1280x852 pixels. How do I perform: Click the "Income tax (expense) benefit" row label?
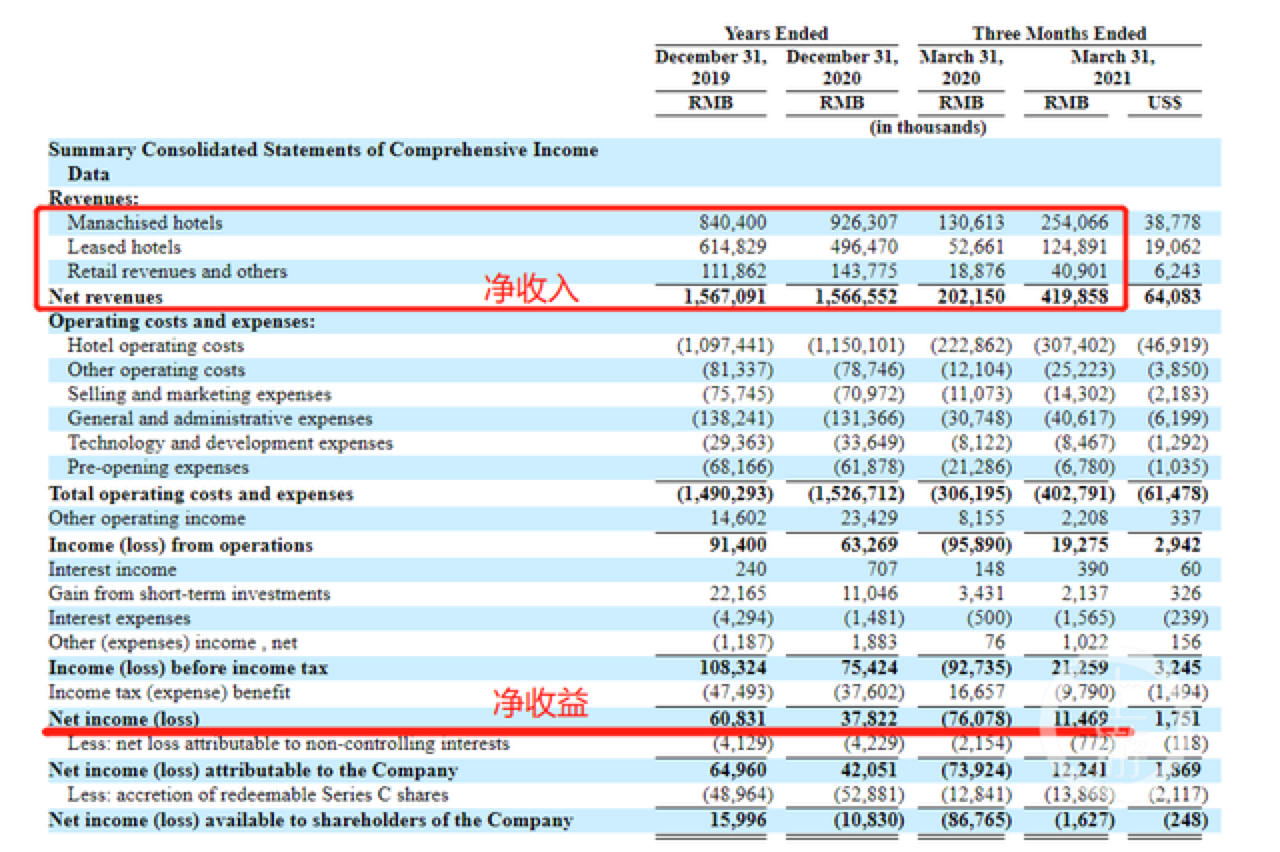tap(170, 692)
